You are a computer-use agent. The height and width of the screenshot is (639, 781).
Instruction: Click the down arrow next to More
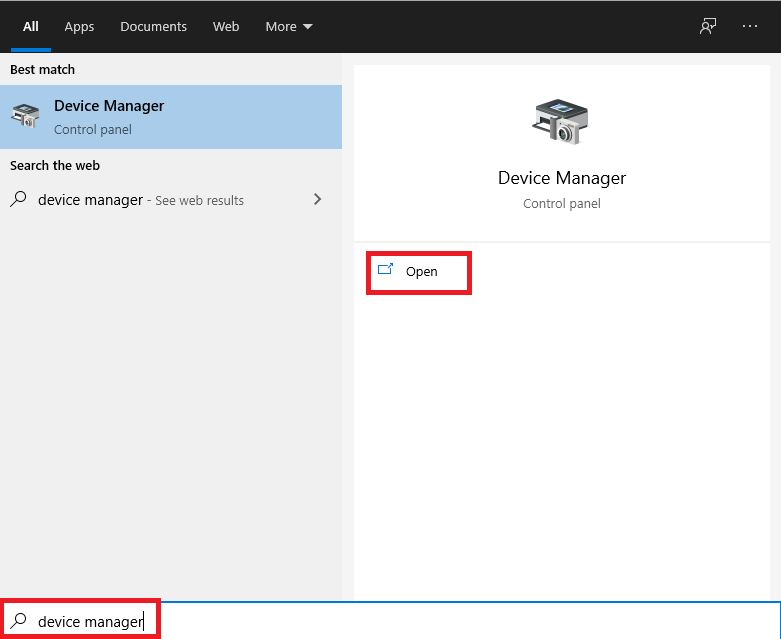pos(307,27)
